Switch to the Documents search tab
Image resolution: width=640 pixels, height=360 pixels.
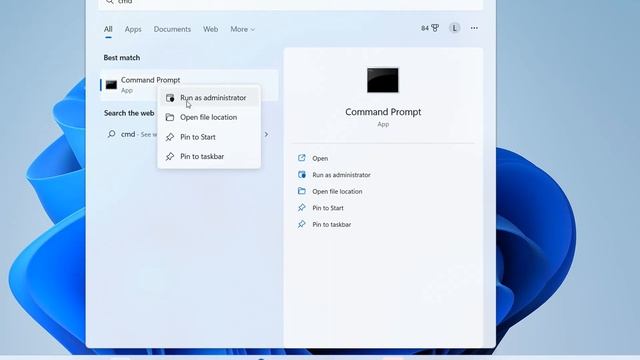172,29
